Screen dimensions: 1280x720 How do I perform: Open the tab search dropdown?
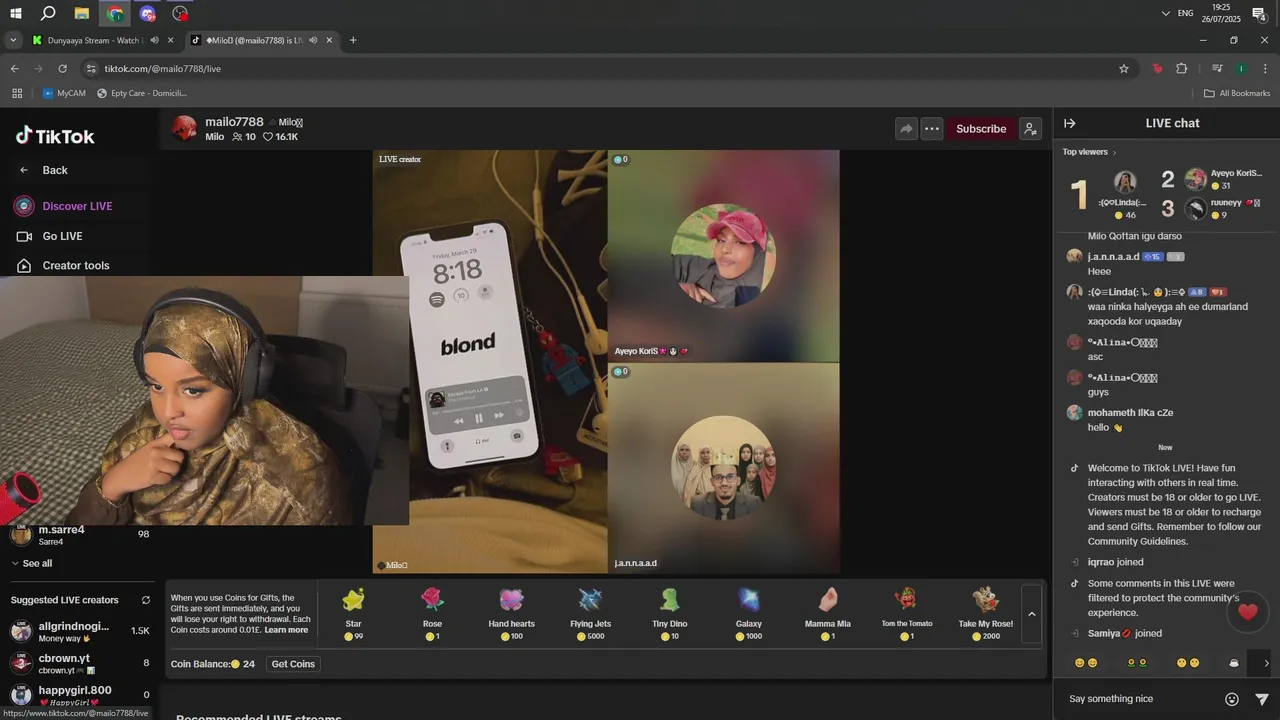coord(13,40)
